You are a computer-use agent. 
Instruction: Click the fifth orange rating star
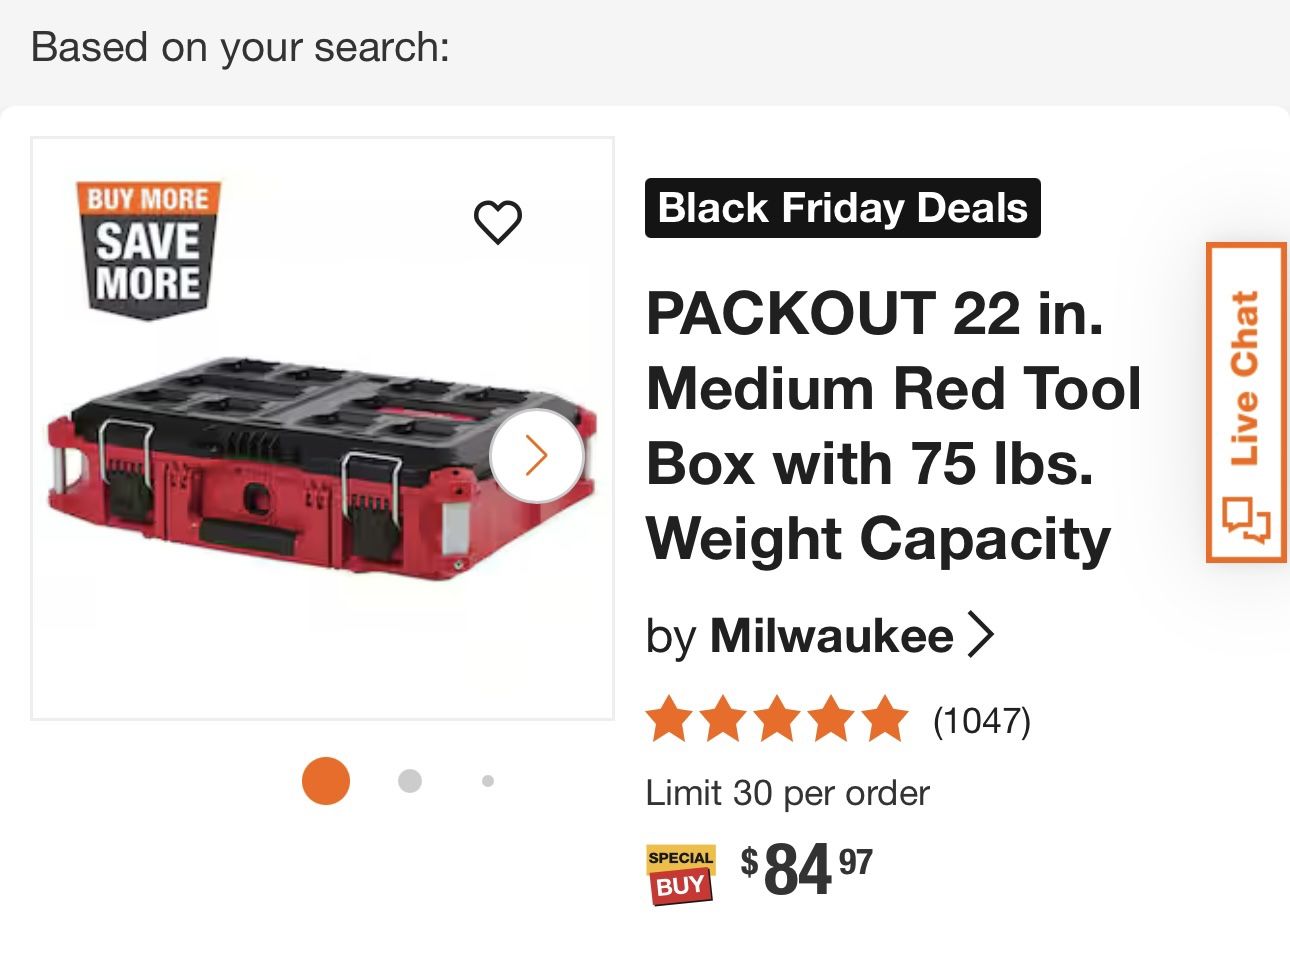(884, 720)
